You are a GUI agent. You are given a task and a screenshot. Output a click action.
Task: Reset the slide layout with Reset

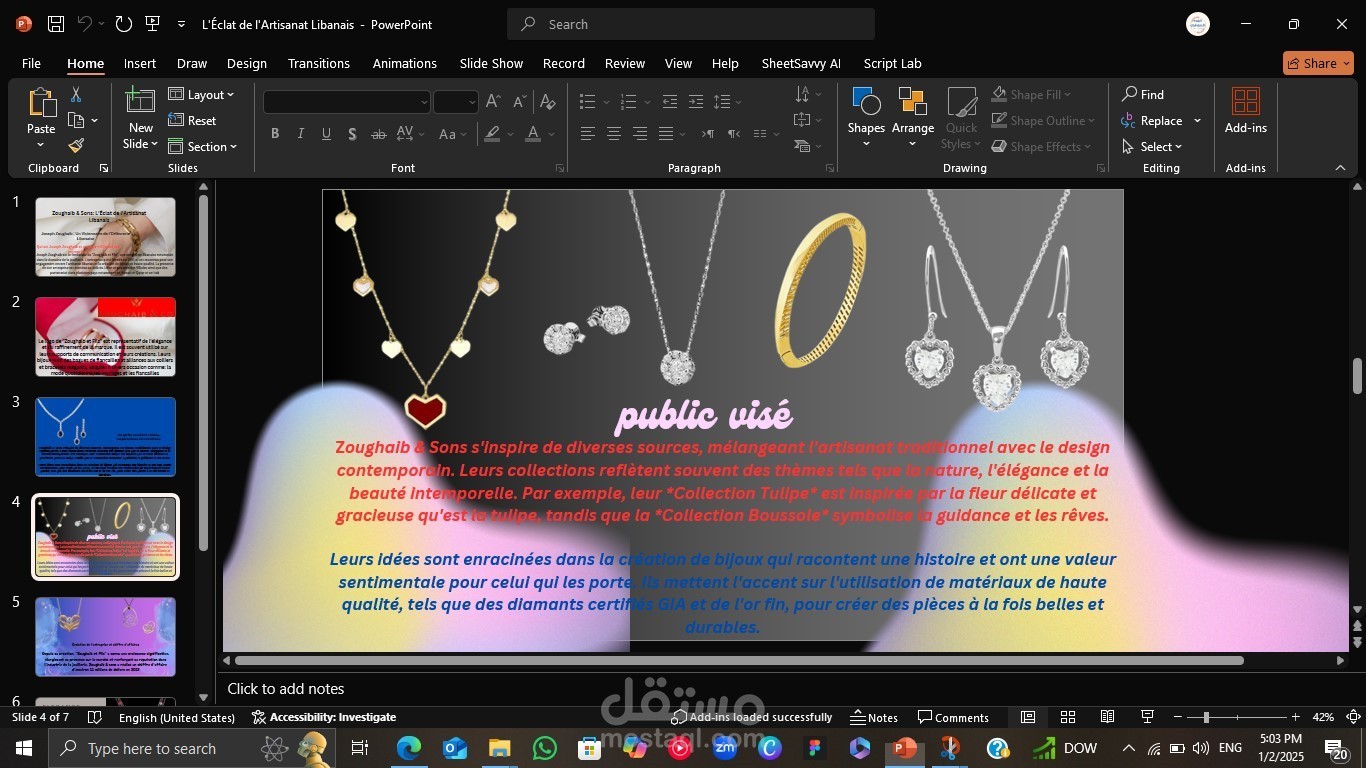192,121
